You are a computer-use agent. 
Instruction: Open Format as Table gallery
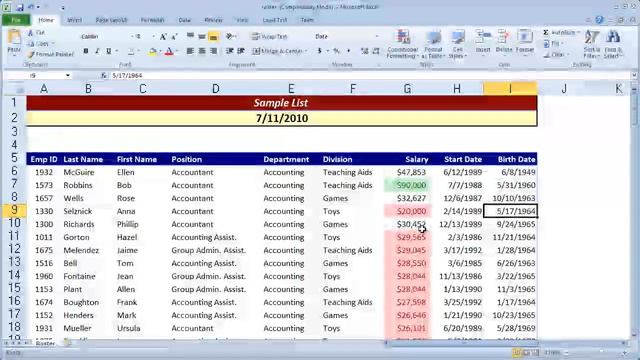click(433, 44)
